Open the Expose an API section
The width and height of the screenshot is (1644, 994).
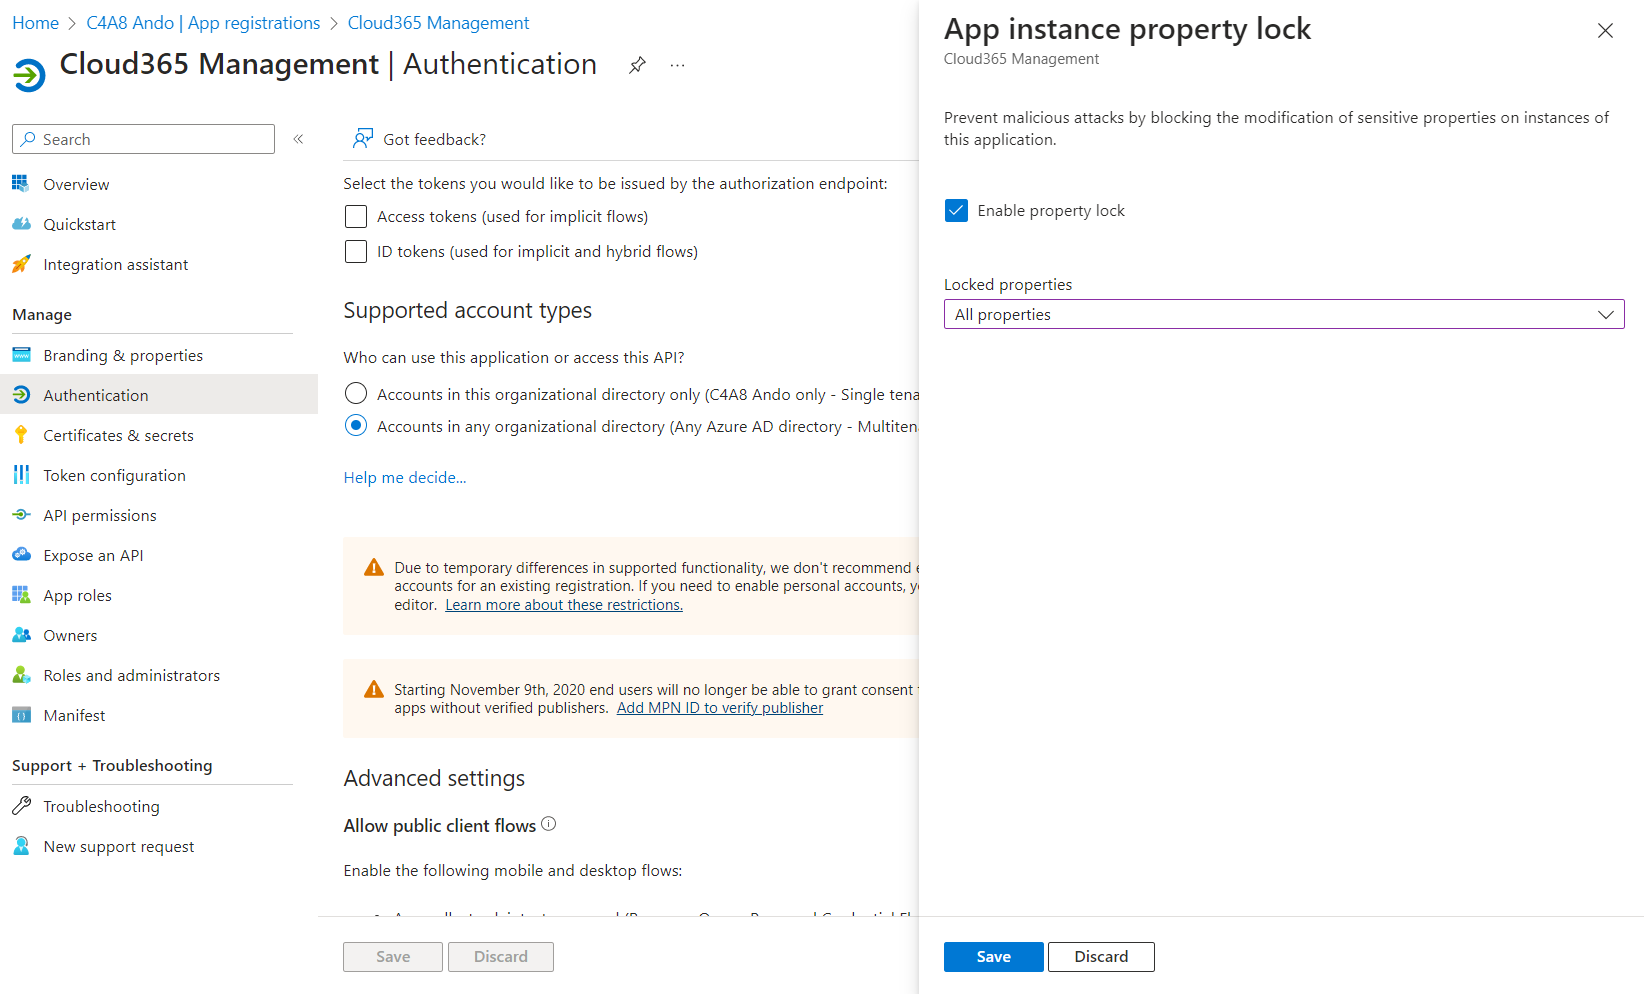(93, 555)
